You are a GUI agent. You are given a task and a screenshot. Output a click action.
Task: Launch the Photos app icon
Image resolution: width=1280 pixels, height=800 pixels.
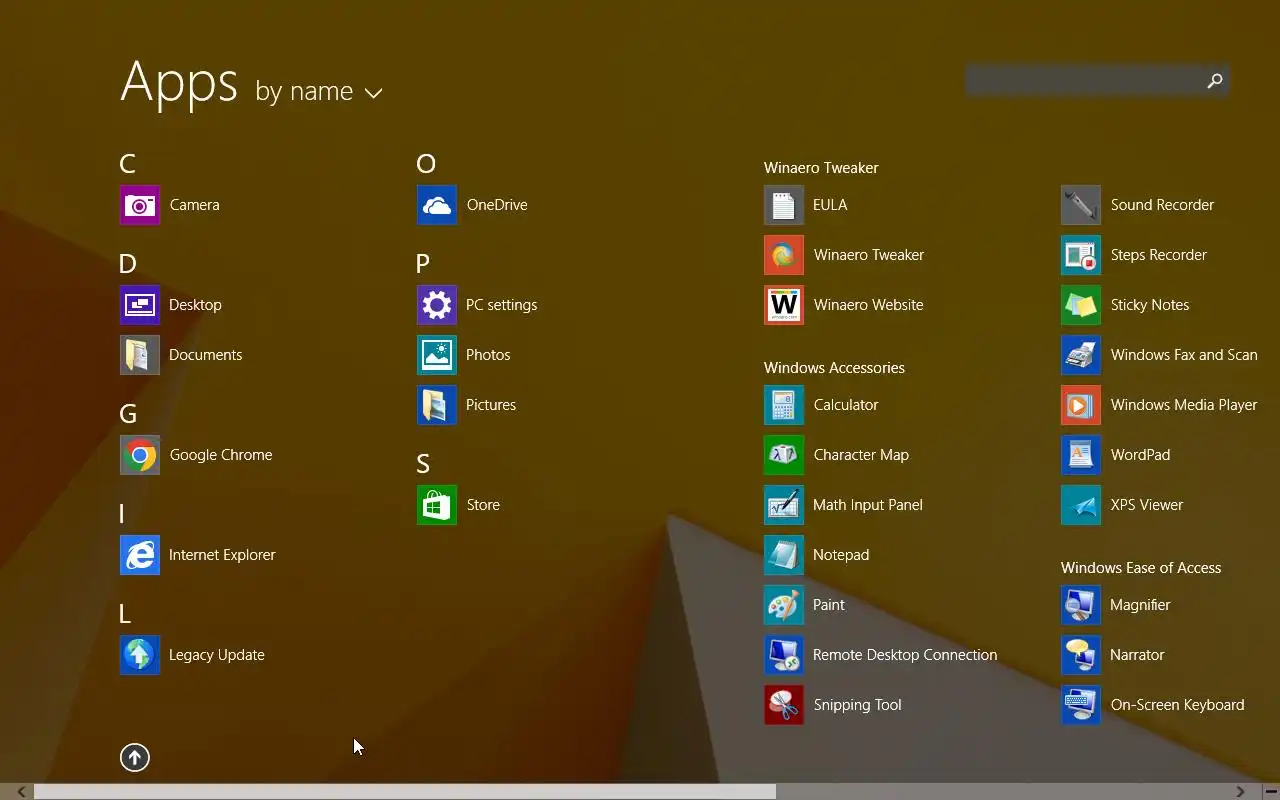click(x=437, y=355)
